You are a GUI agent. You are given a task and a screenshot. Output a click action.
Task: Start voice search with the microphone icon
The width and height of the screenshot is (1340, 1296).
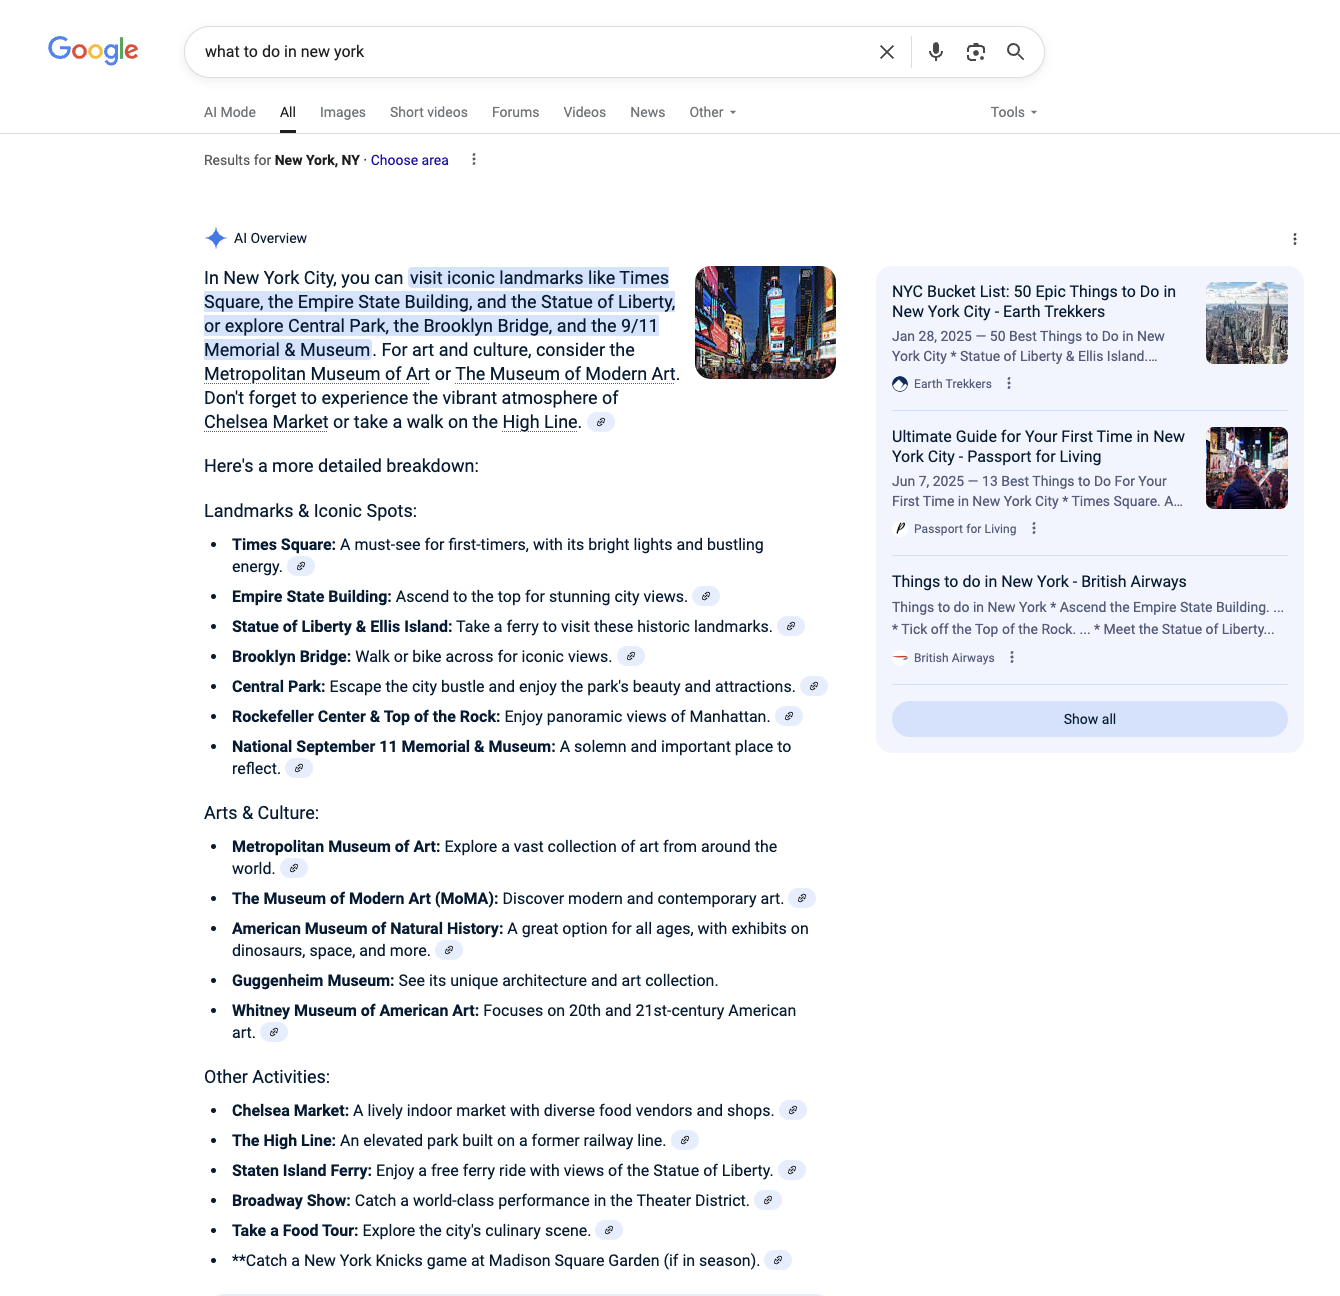(x=936, y=52)
